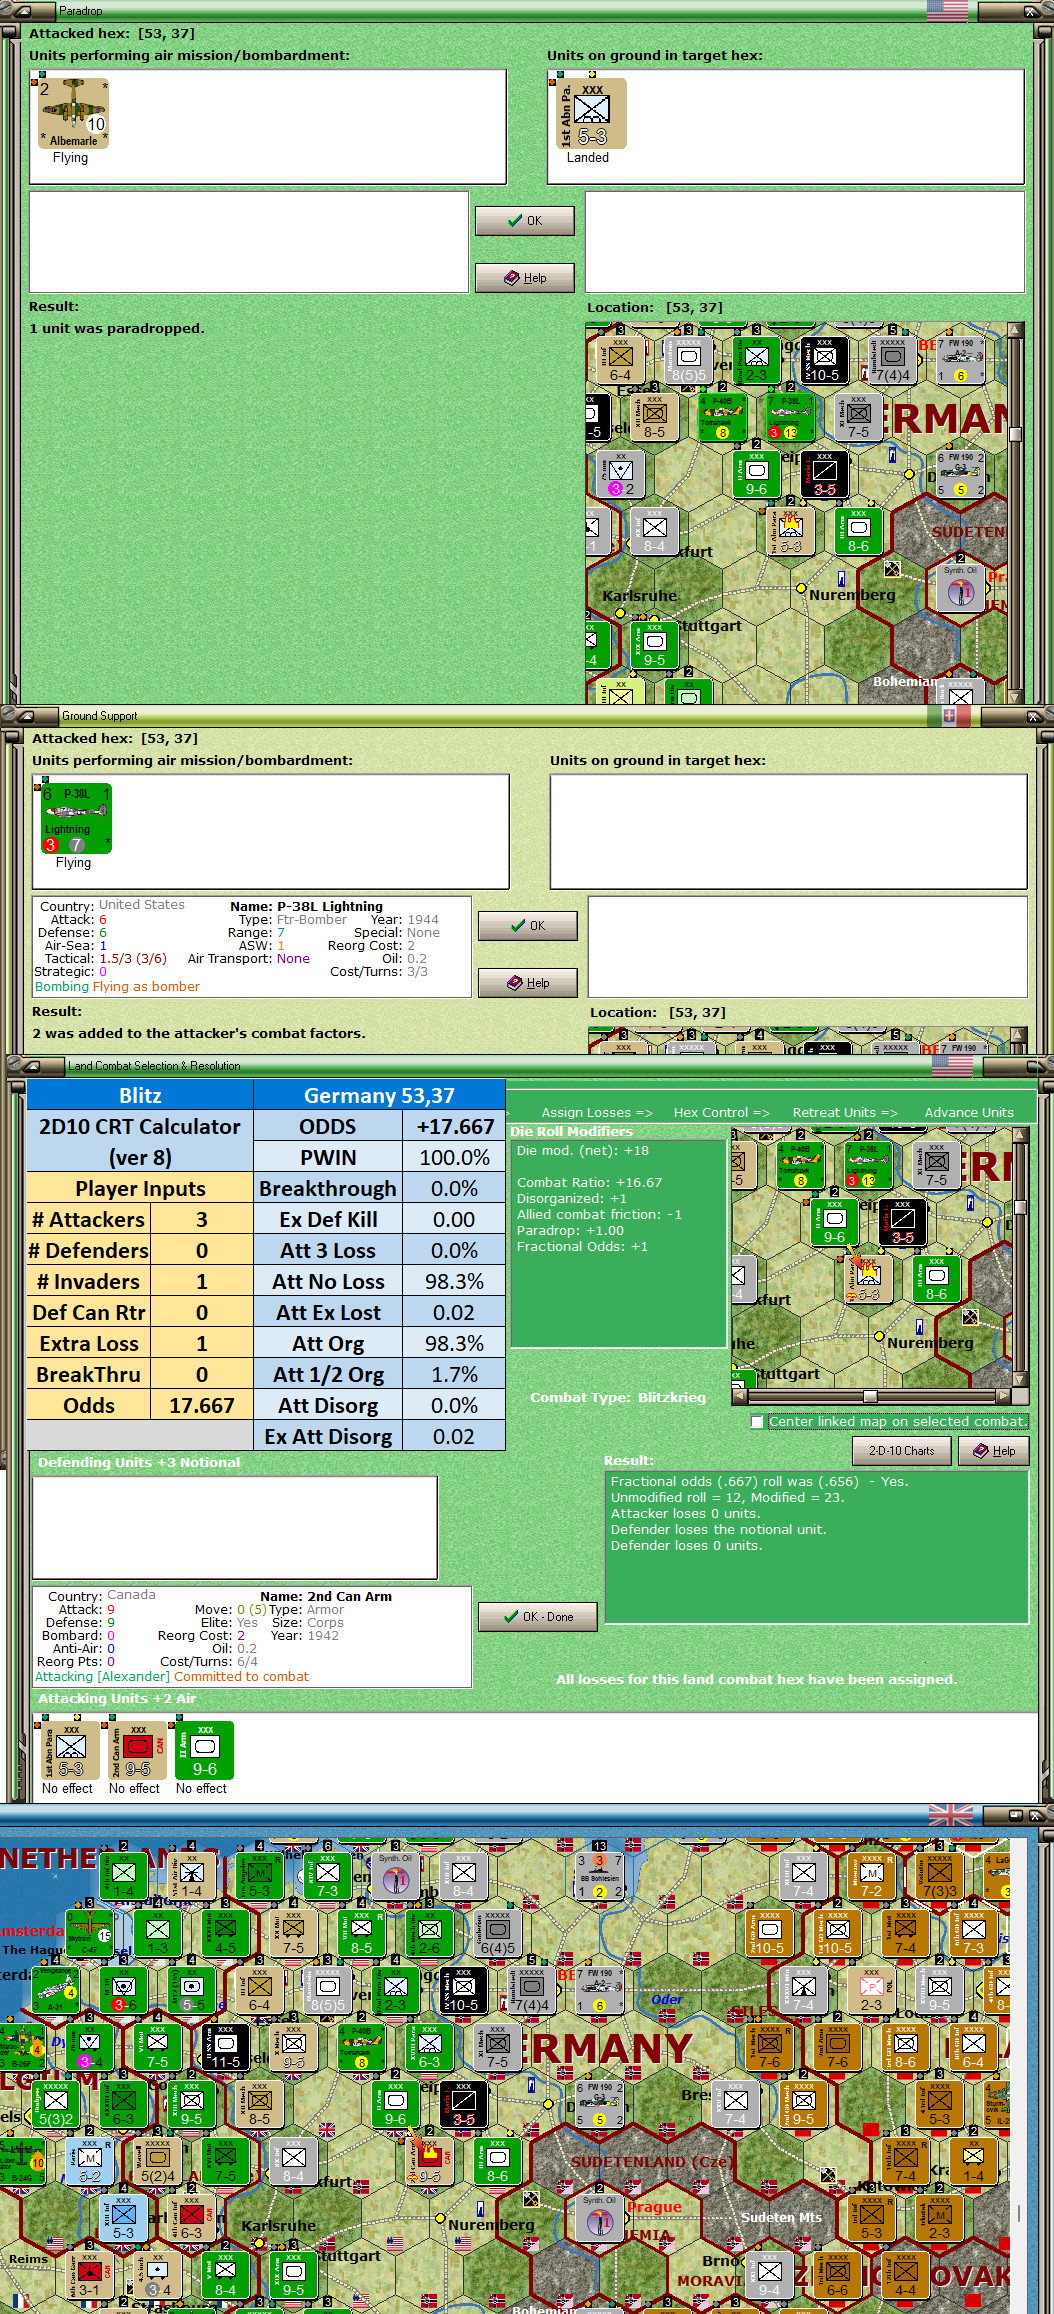Open the Advance Units menu

coord(969,1112)
